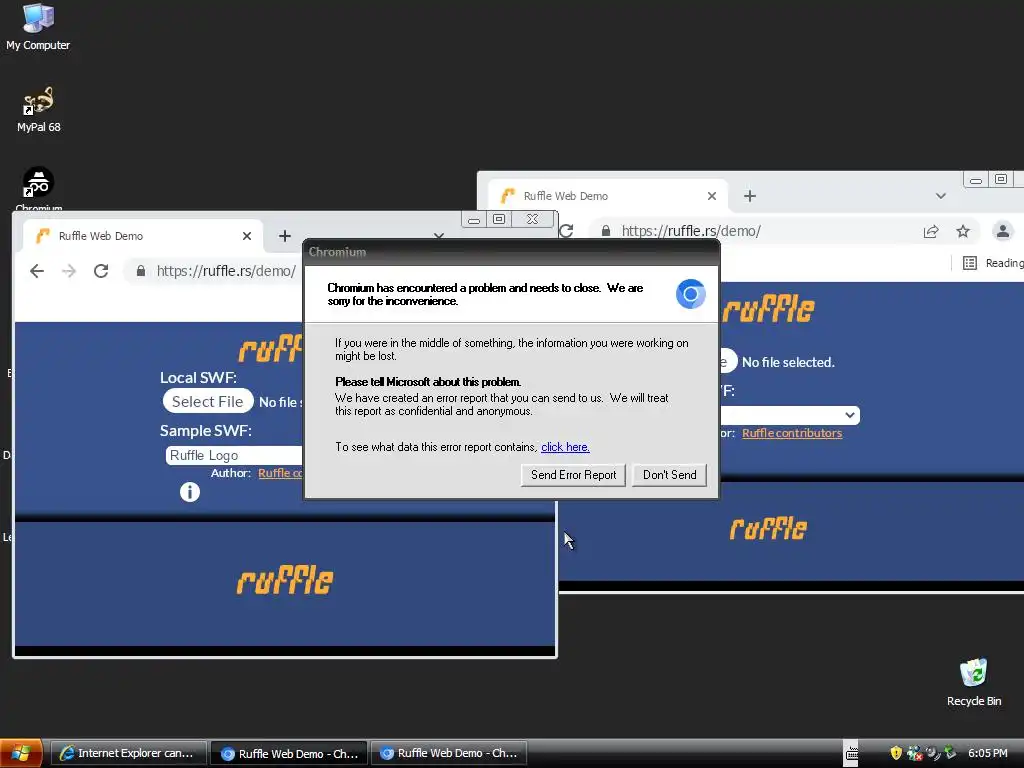Go forward in front Chromium window
Screen dimensions: 1024x768
click(x=69, y=271)
